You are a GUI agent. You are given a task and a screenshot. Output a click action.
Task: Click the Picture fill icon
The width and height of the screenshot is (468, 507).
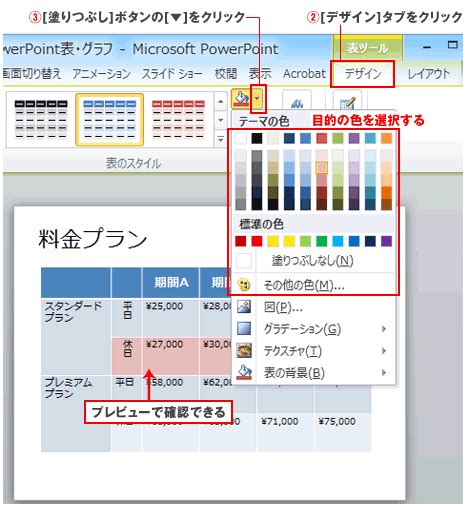(x=244, y=307)
